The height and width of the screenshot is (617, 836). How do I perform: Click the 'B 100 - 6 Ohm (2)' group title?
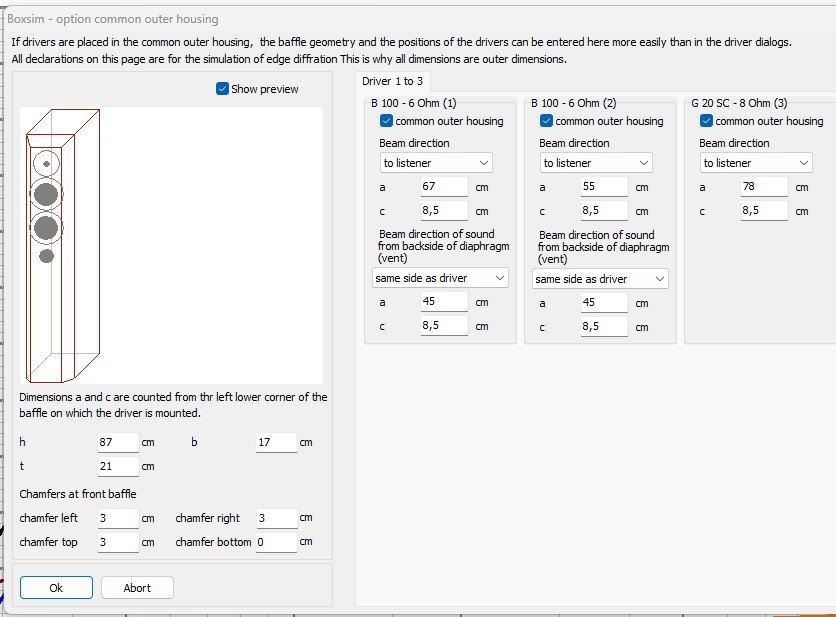tap(574, 103)
